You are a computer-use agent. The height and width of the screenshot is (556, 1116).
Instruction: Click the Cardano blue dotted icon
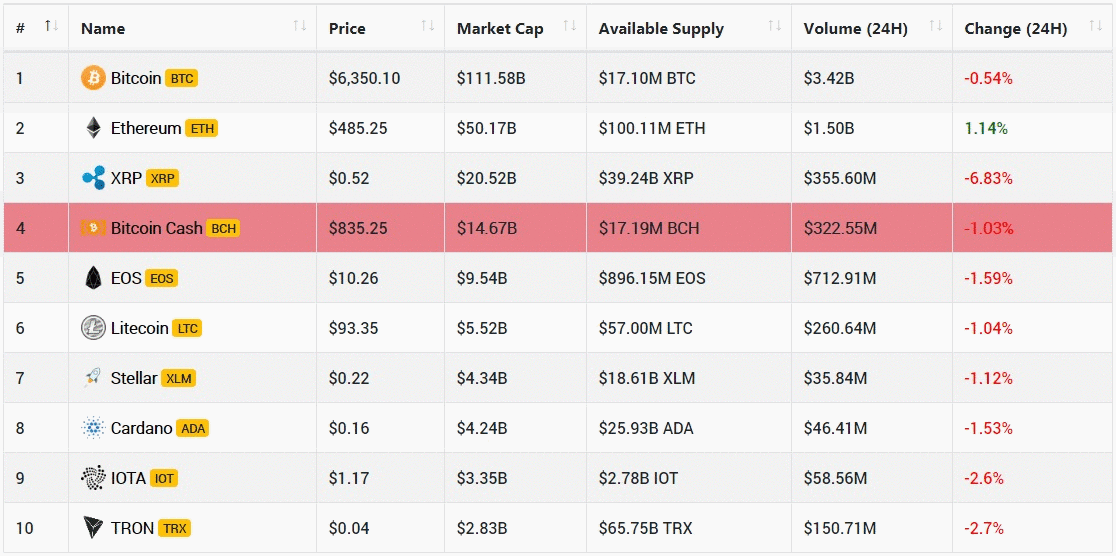[93, 428]
